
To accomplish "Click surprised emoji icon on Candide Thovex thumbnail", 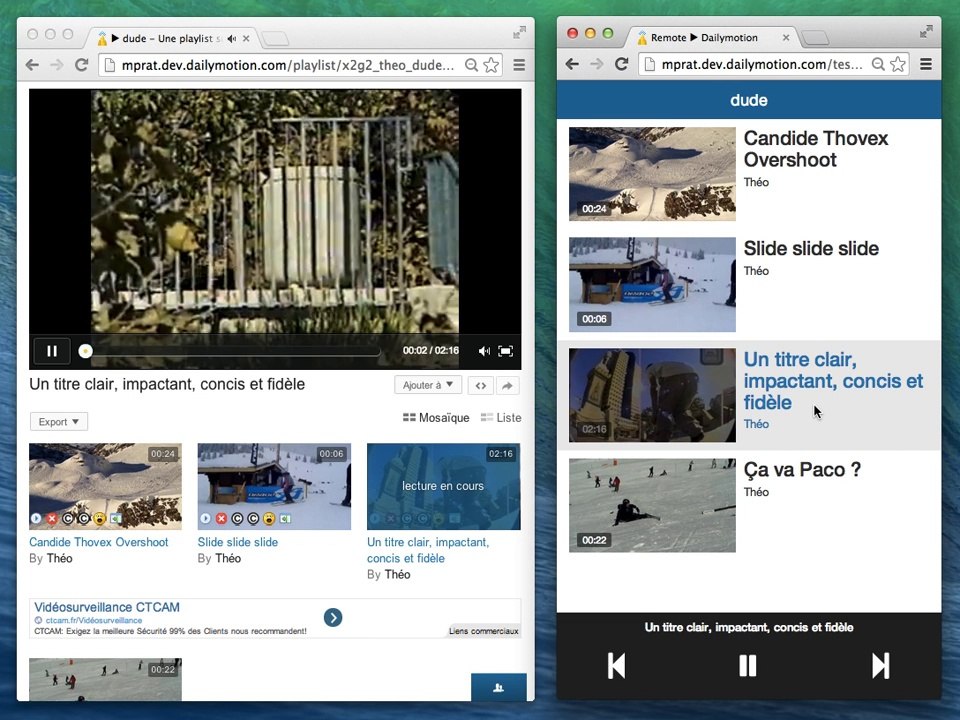I will coord(100,519).
